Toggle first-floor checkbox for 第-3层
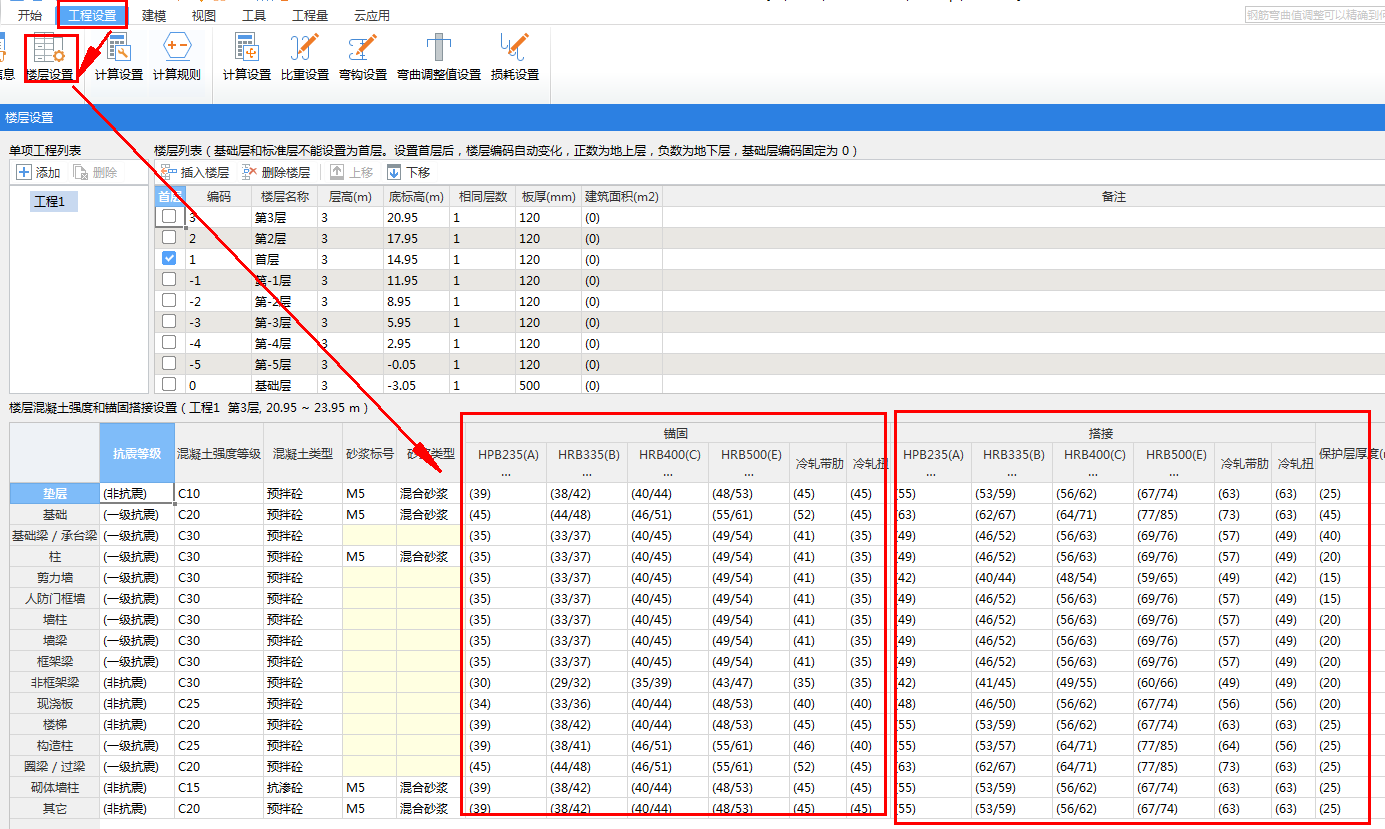Screen dimensions: 1385x829 169,321
